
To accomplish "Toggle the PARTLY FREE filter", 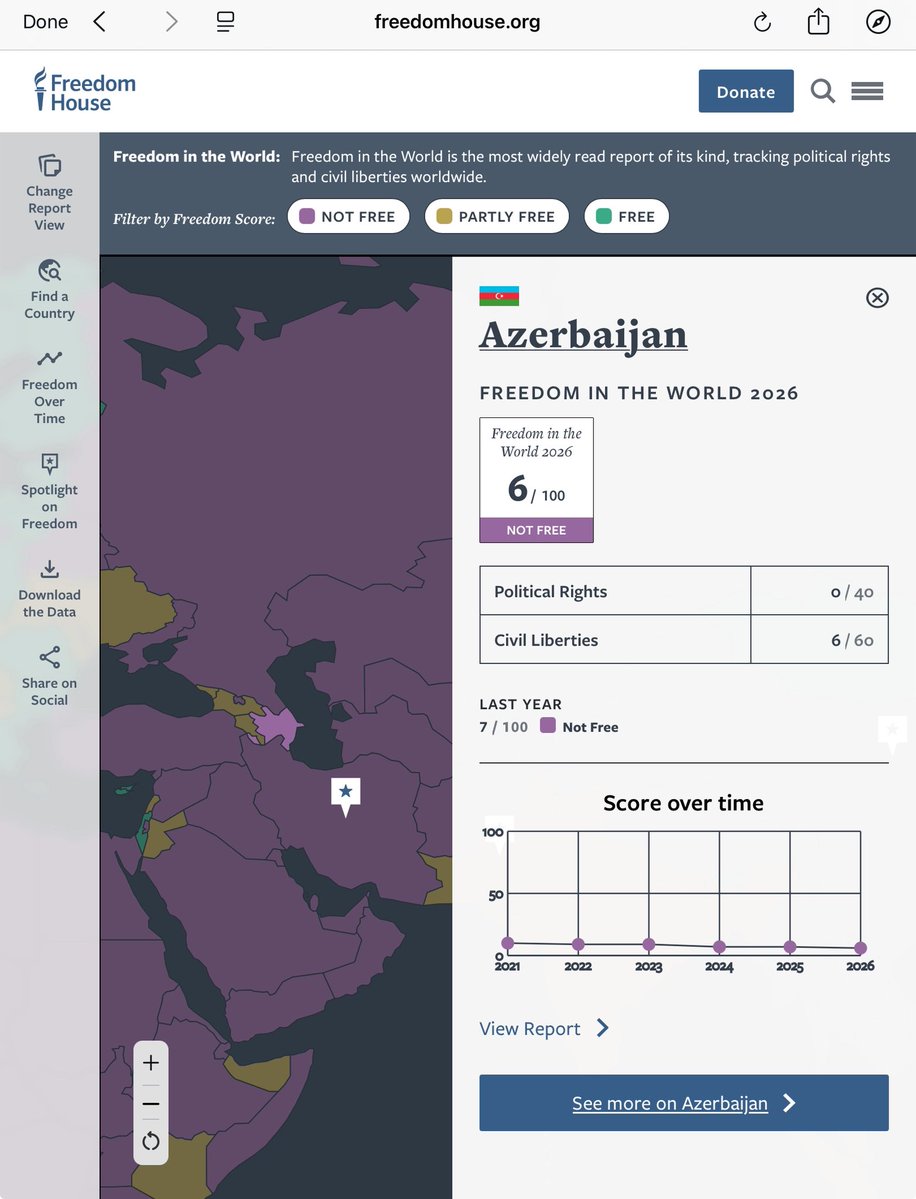I will pyautogui.click(x=496, y=216).
